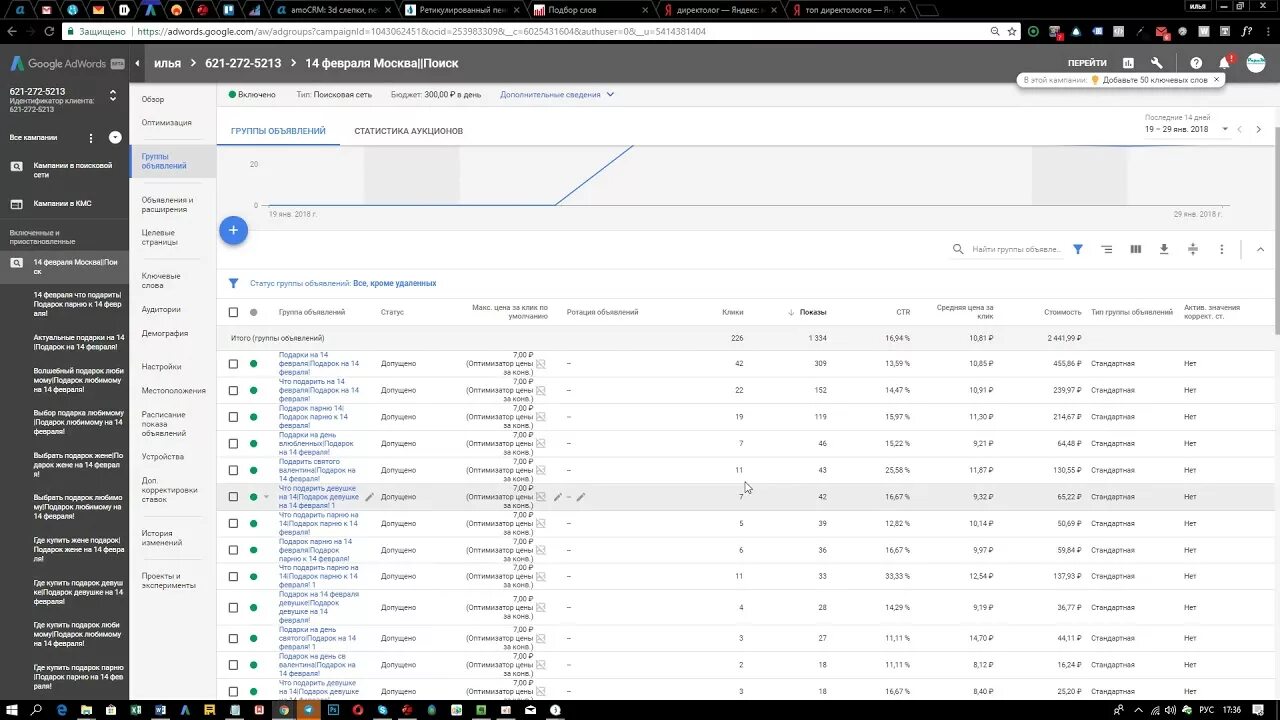Tick checkbox for 'Подарки на день влюбленных' row
1280x720 pixels.
coord(233,443)
